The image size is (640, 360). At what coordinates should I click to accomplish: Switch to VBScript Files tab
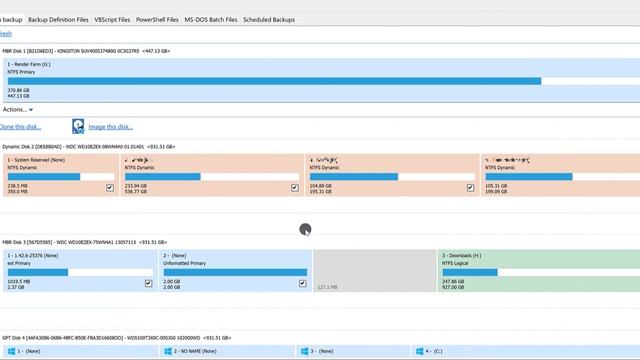112,20
